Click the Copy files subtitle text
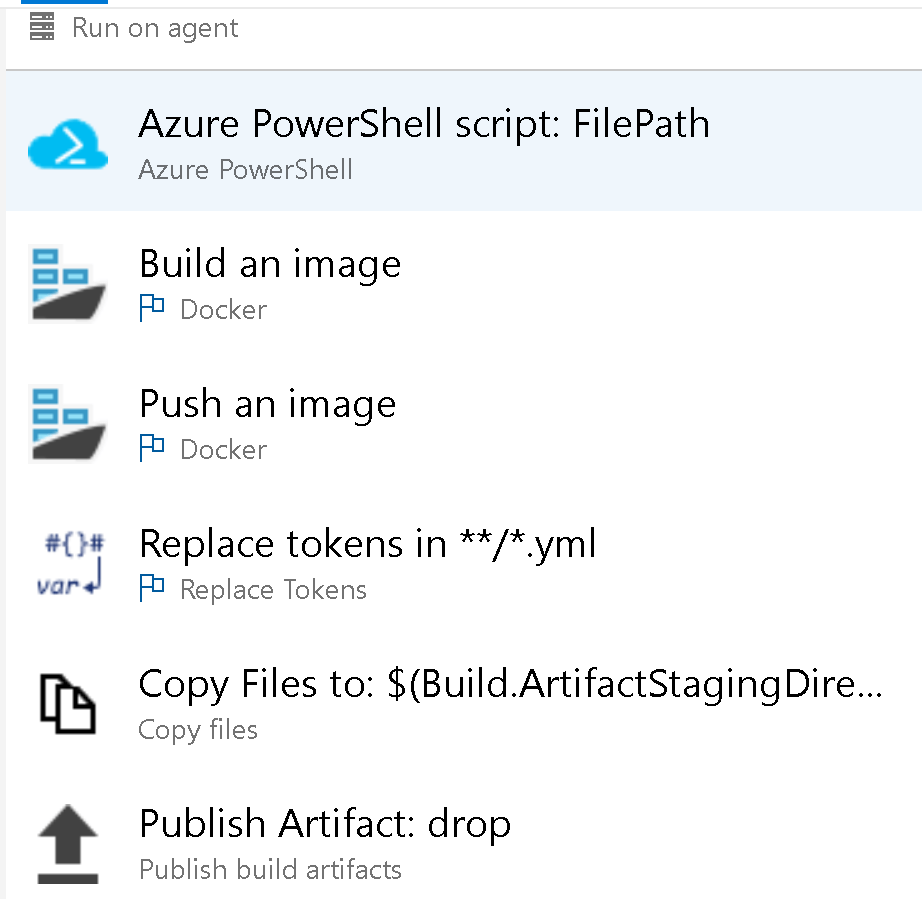The width and height of the screenshot is (922, 899). tap(198, 730)
